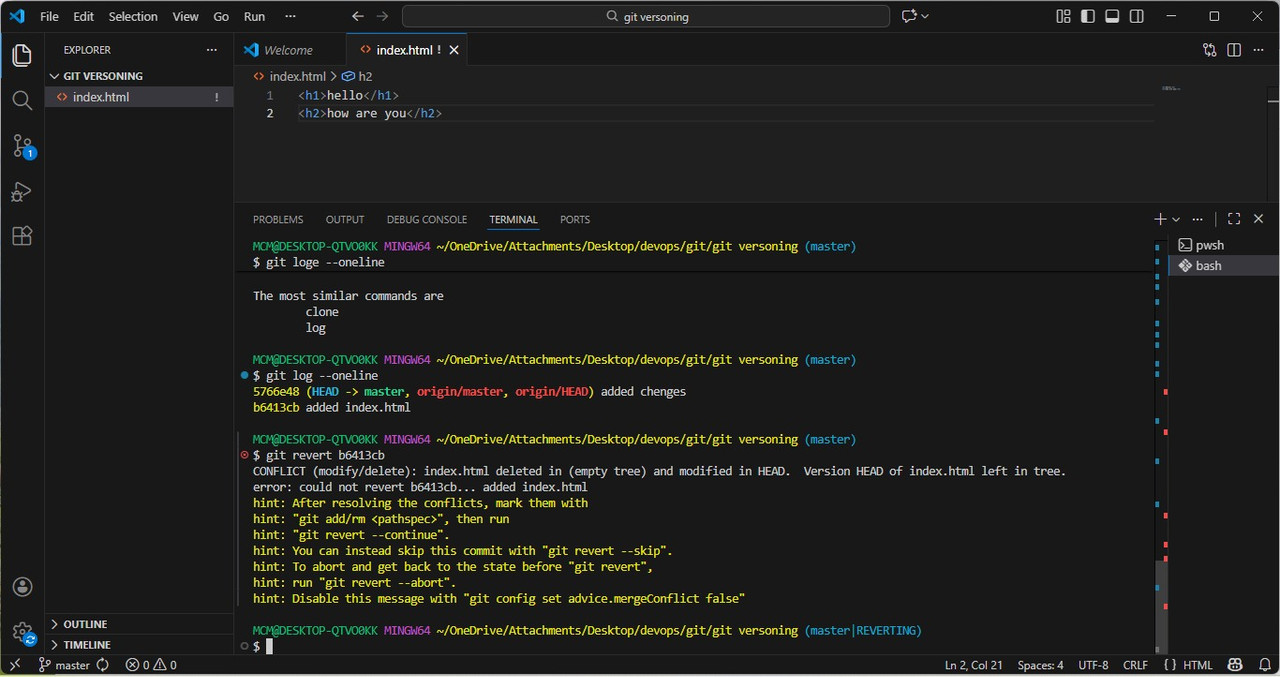Image resolution: width=1280 pixels, height=677 pixels.
Task: Toggle bottom Panel visibility
Action: click(x=1112, y=16)
